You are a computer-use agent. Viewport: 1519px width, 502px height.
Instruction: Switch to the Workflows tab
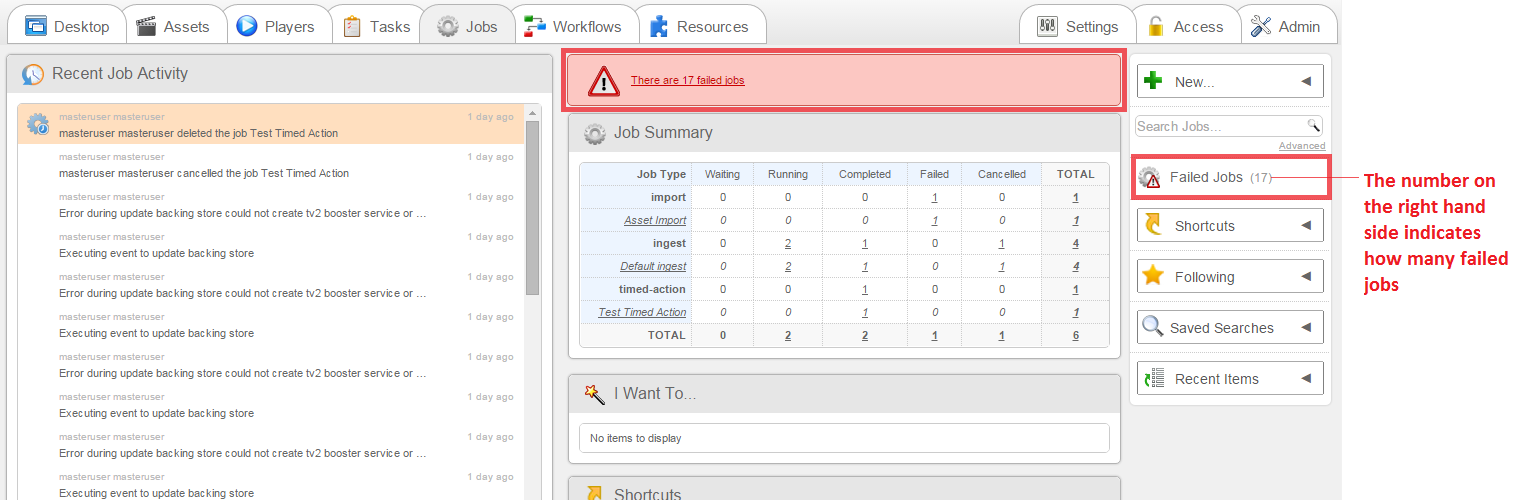pos(573,27)
